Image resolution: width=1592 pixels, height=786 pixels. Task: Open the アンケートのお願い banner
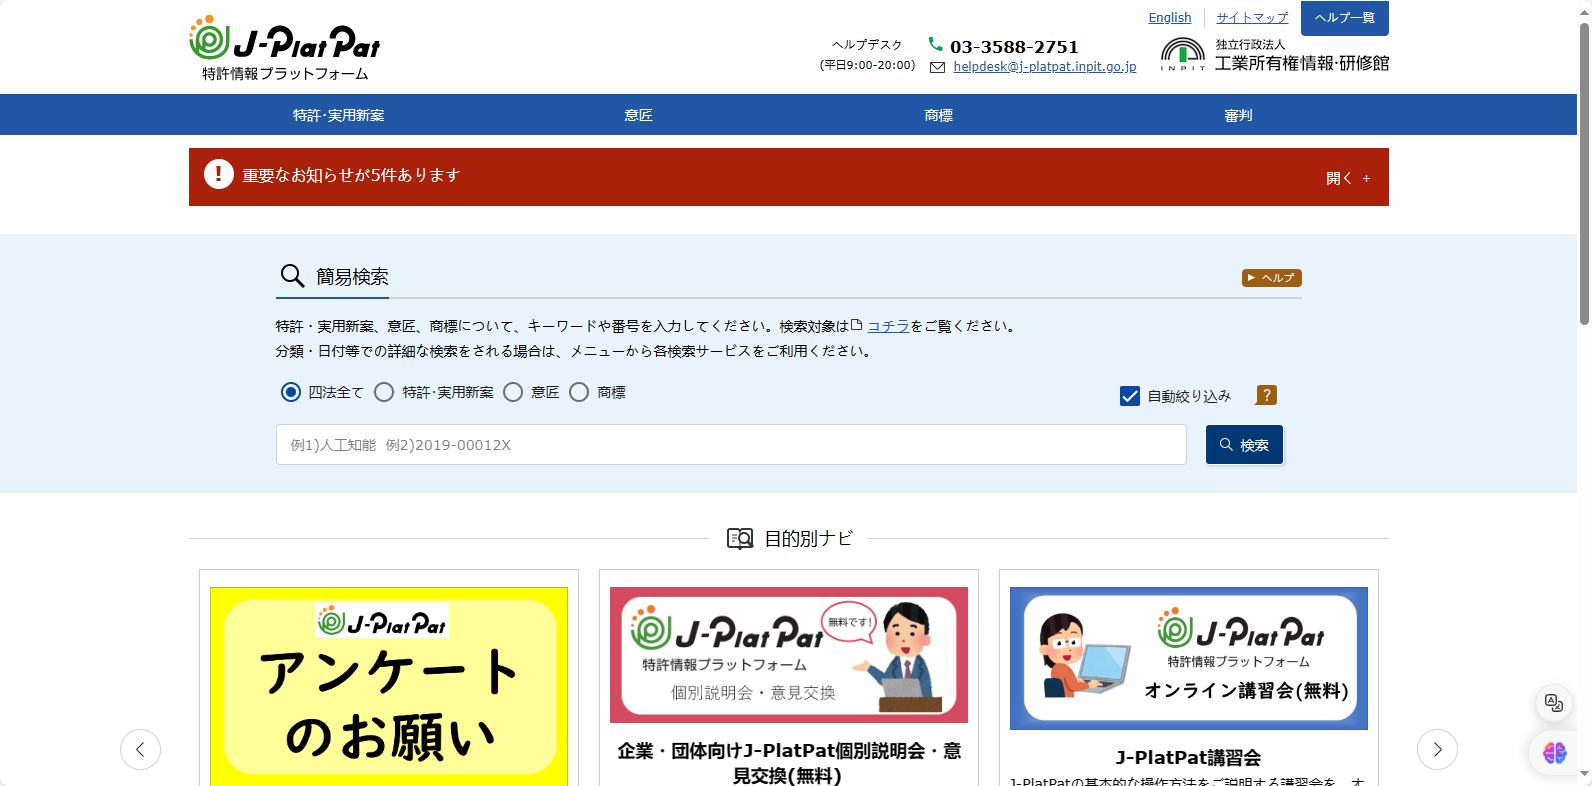[389, 686]
